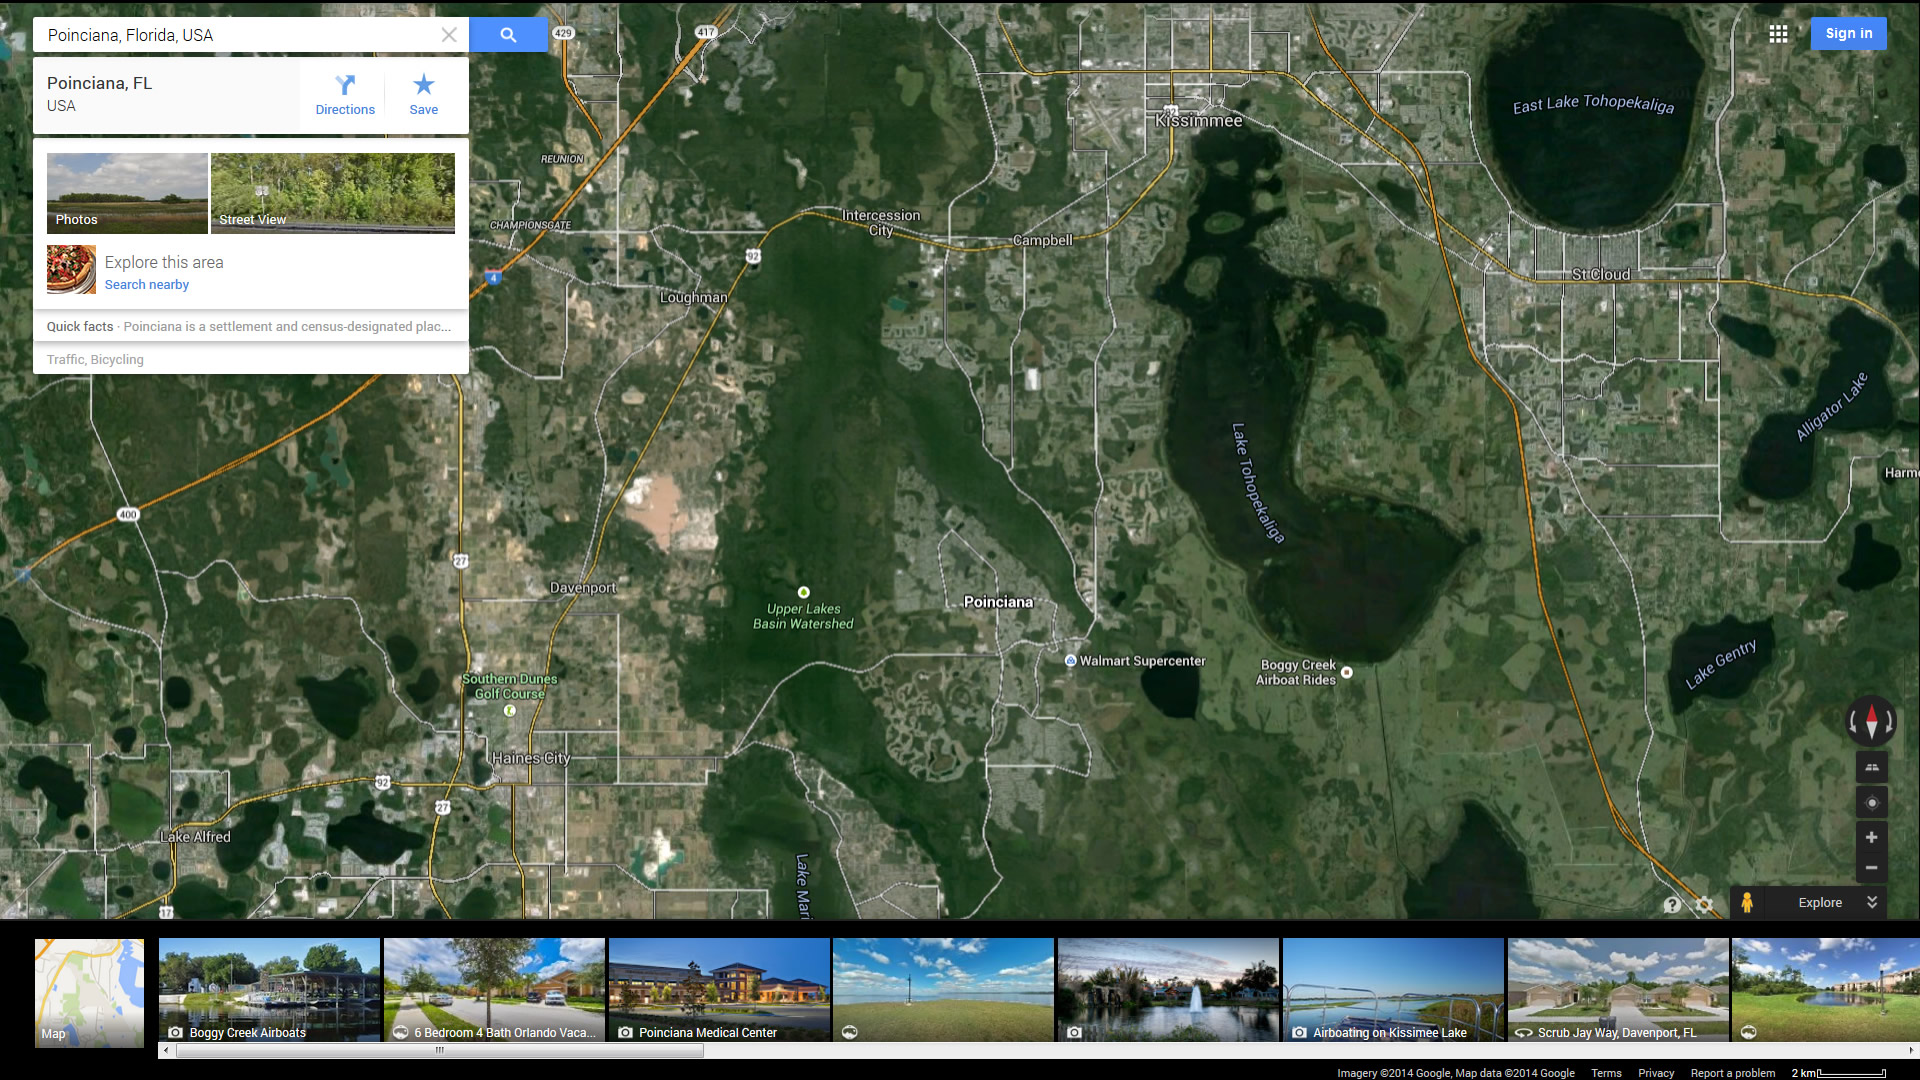The width and height of the screenshot is (1920, 1080).
Task: Click the blue search magnifier button
Action: pos(508,35)
